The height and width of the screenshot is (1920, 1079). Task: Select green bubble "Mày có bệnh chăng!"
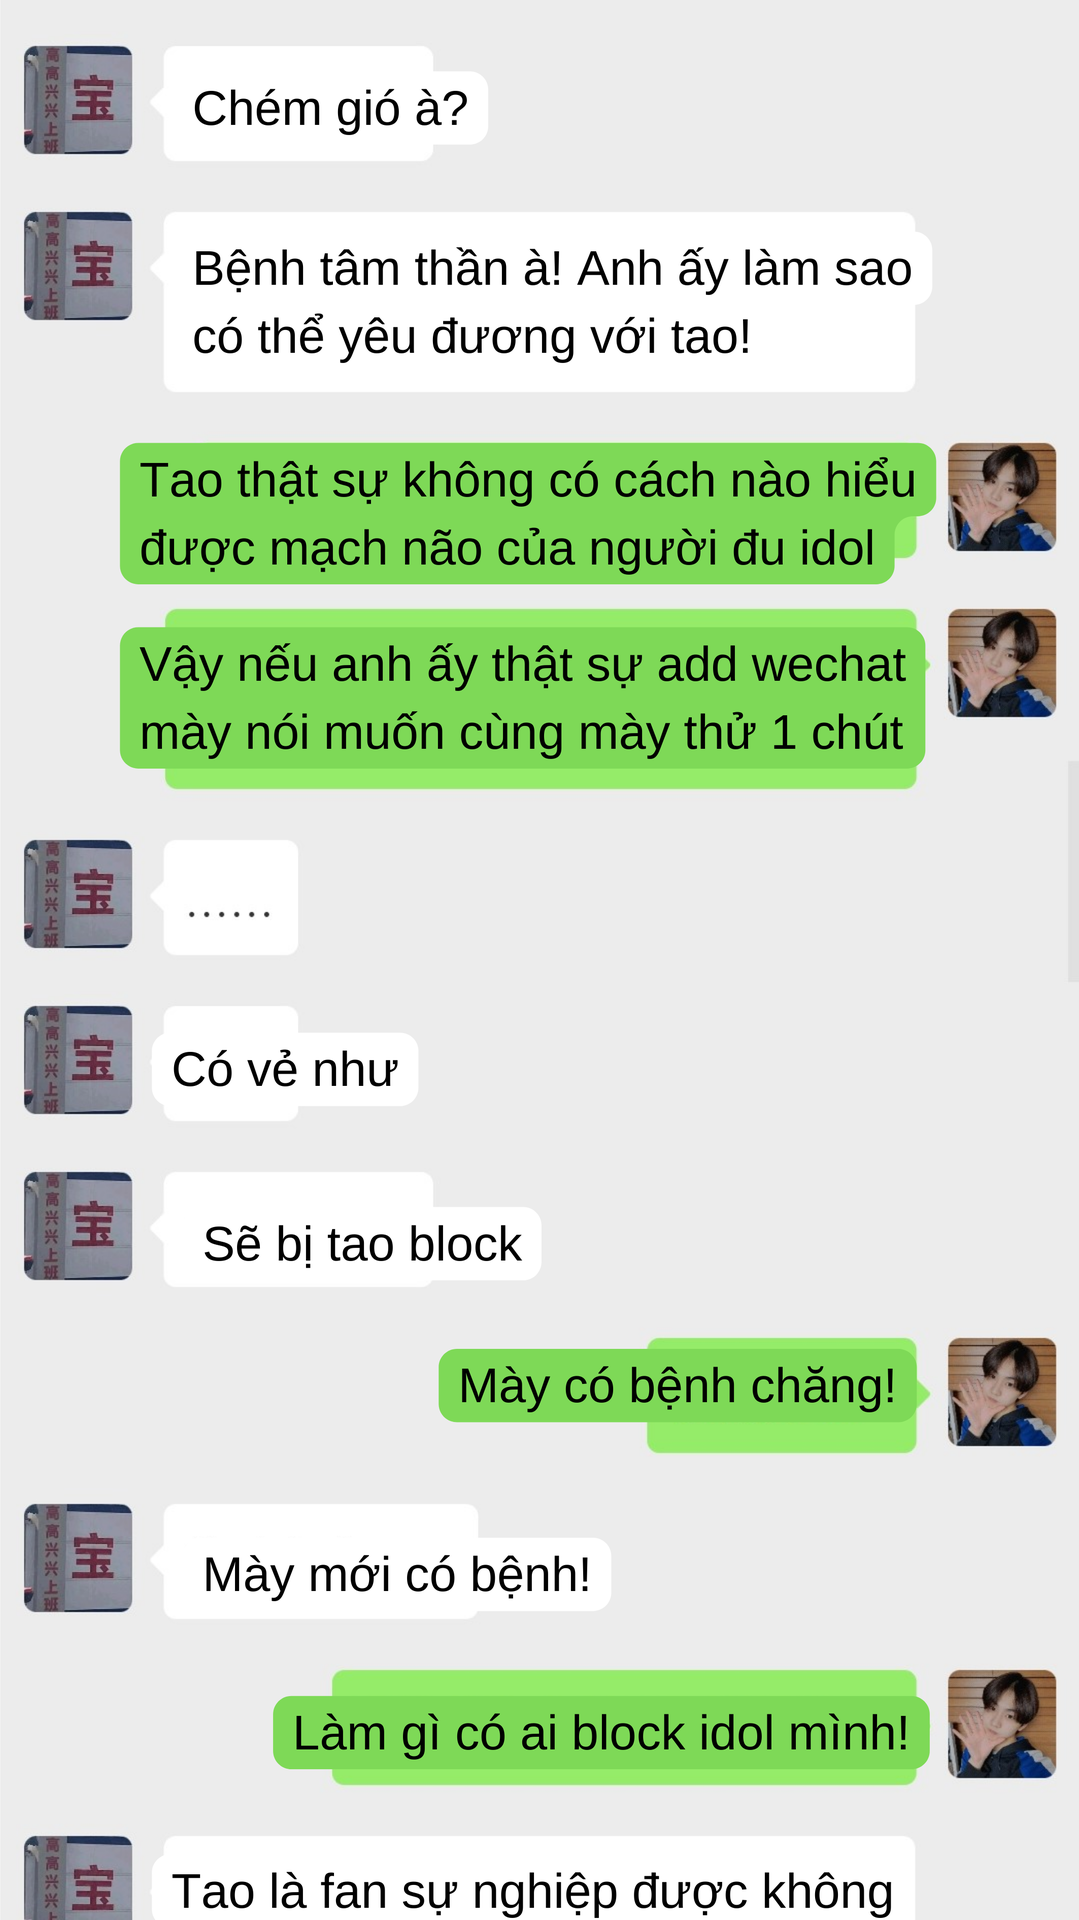click(678, 1395)
